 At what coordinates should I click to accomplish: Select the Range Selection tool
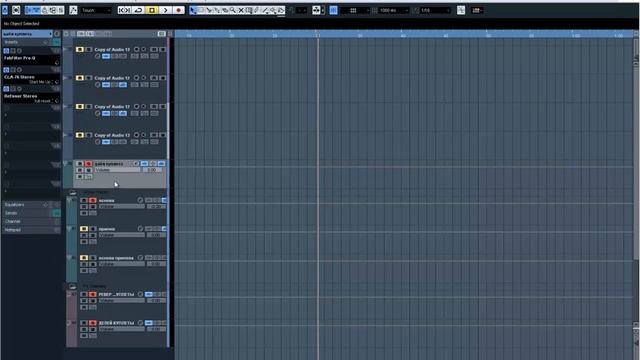[201, 10]
